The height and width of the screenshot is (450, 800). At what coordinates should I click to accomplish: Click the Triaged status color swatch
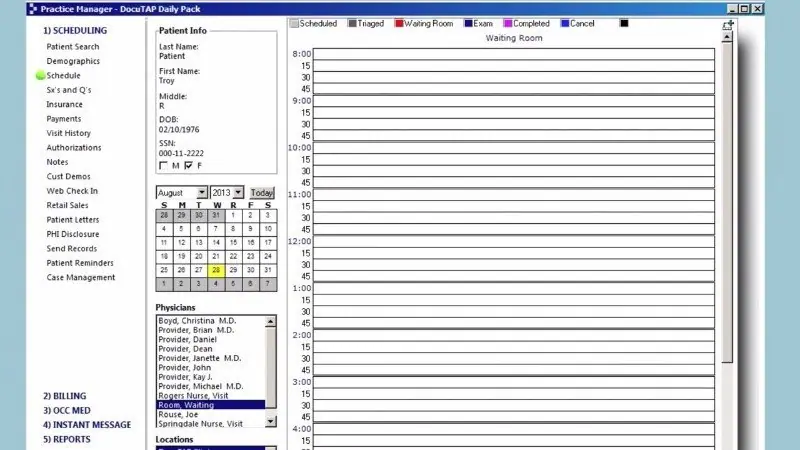[352, 23]
